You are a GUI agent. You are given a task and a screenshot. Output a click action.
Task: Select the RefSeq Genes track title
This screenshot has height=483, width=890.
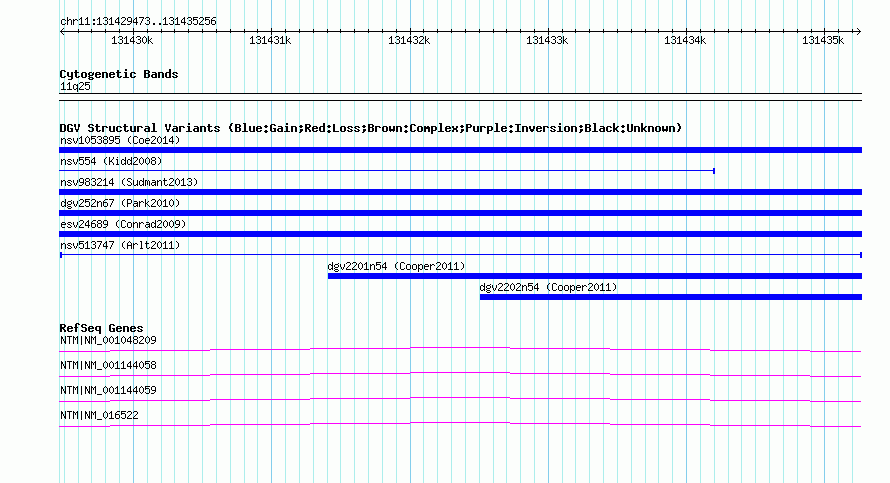tap(101, 328)
